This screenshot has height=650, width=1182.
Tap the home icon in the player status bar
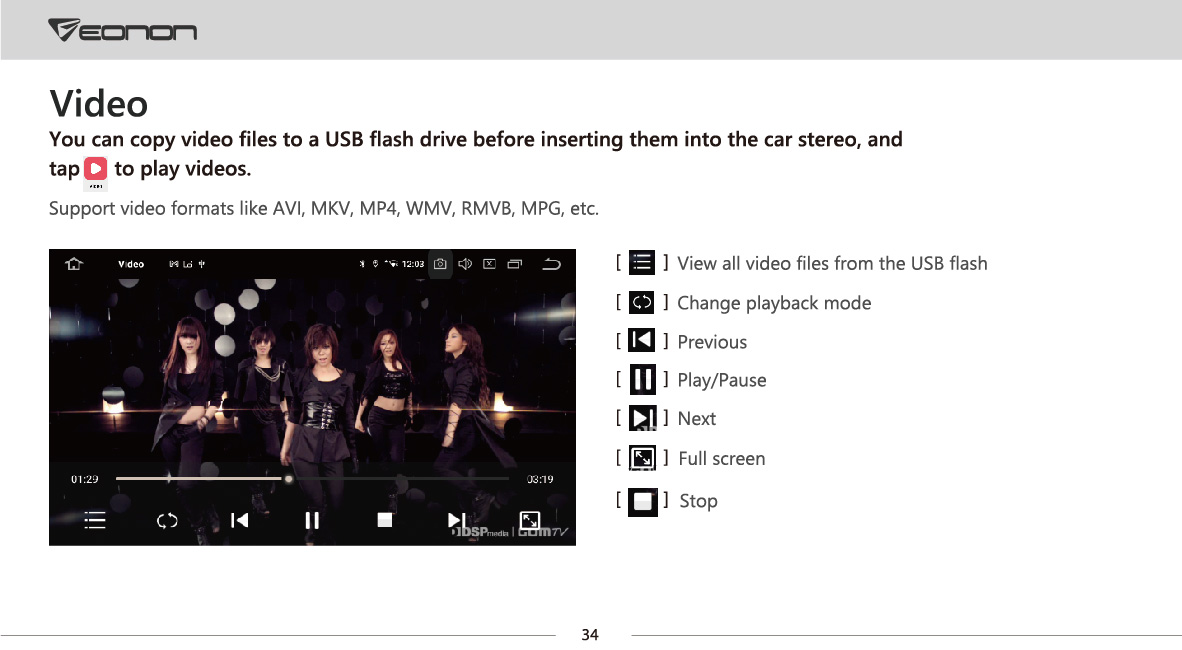[x=74, y=263]
